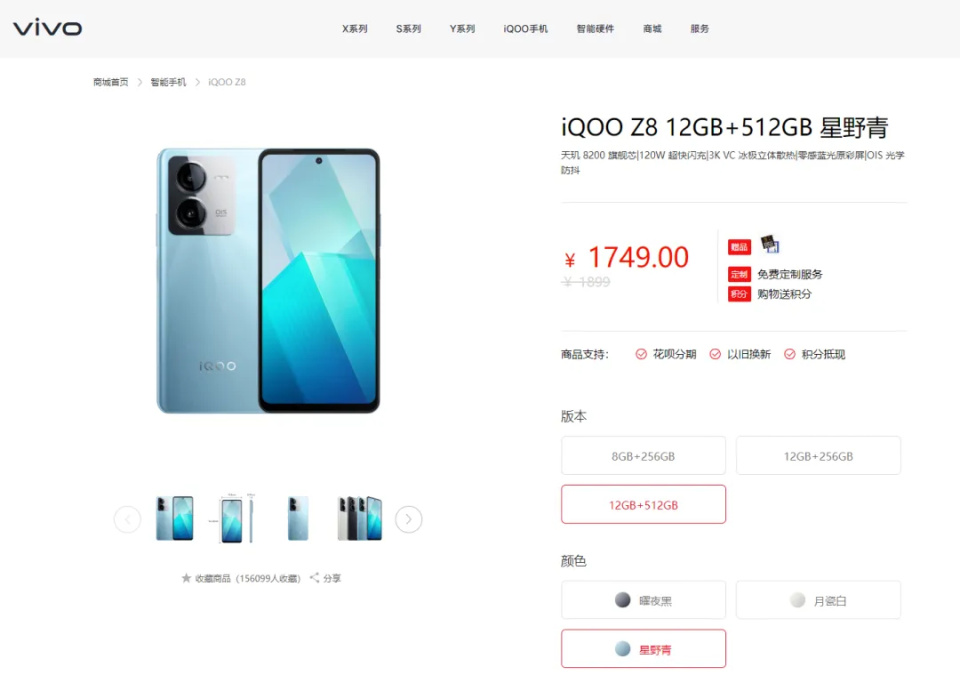
Task: Show next product thumbnails with right arrow
Action: pos(408,520)
